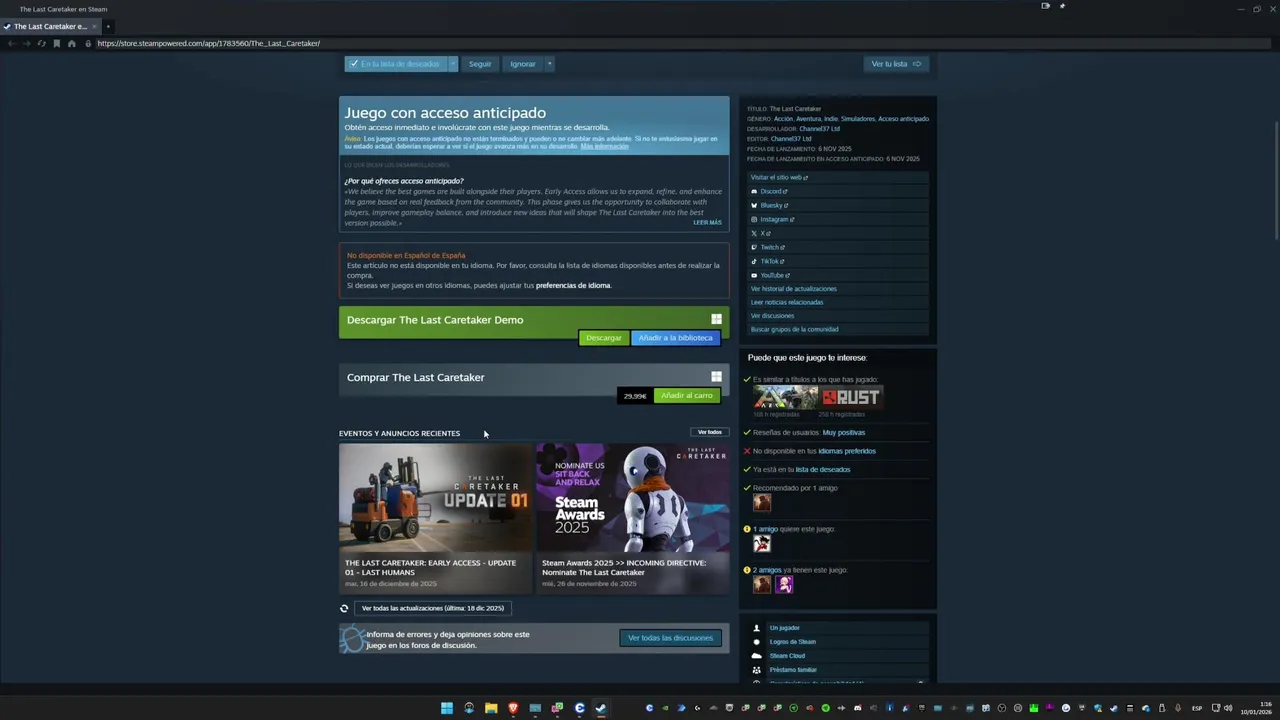Click 'Muy positivas' reviews link

pos(844,433)
